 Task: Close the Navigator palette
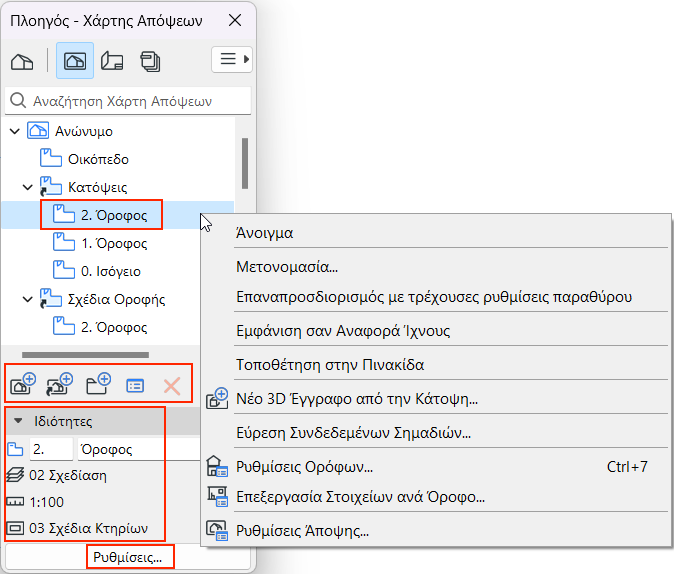tap(235, 20)
